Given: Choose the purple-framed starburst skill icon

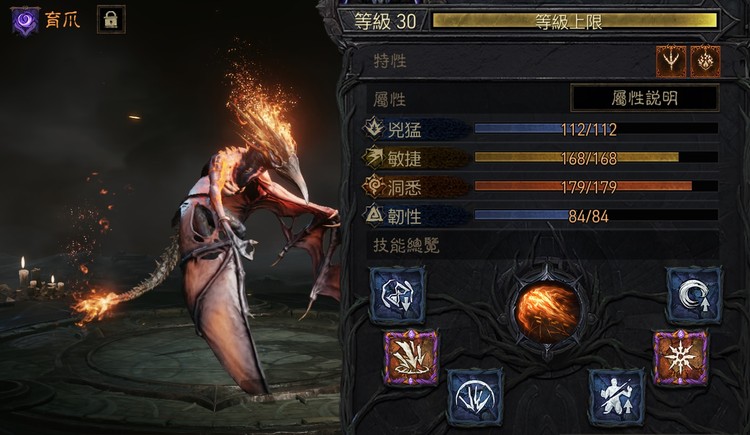Looking at the screenshot, I should pyautogui.click(x=681, y=357).
